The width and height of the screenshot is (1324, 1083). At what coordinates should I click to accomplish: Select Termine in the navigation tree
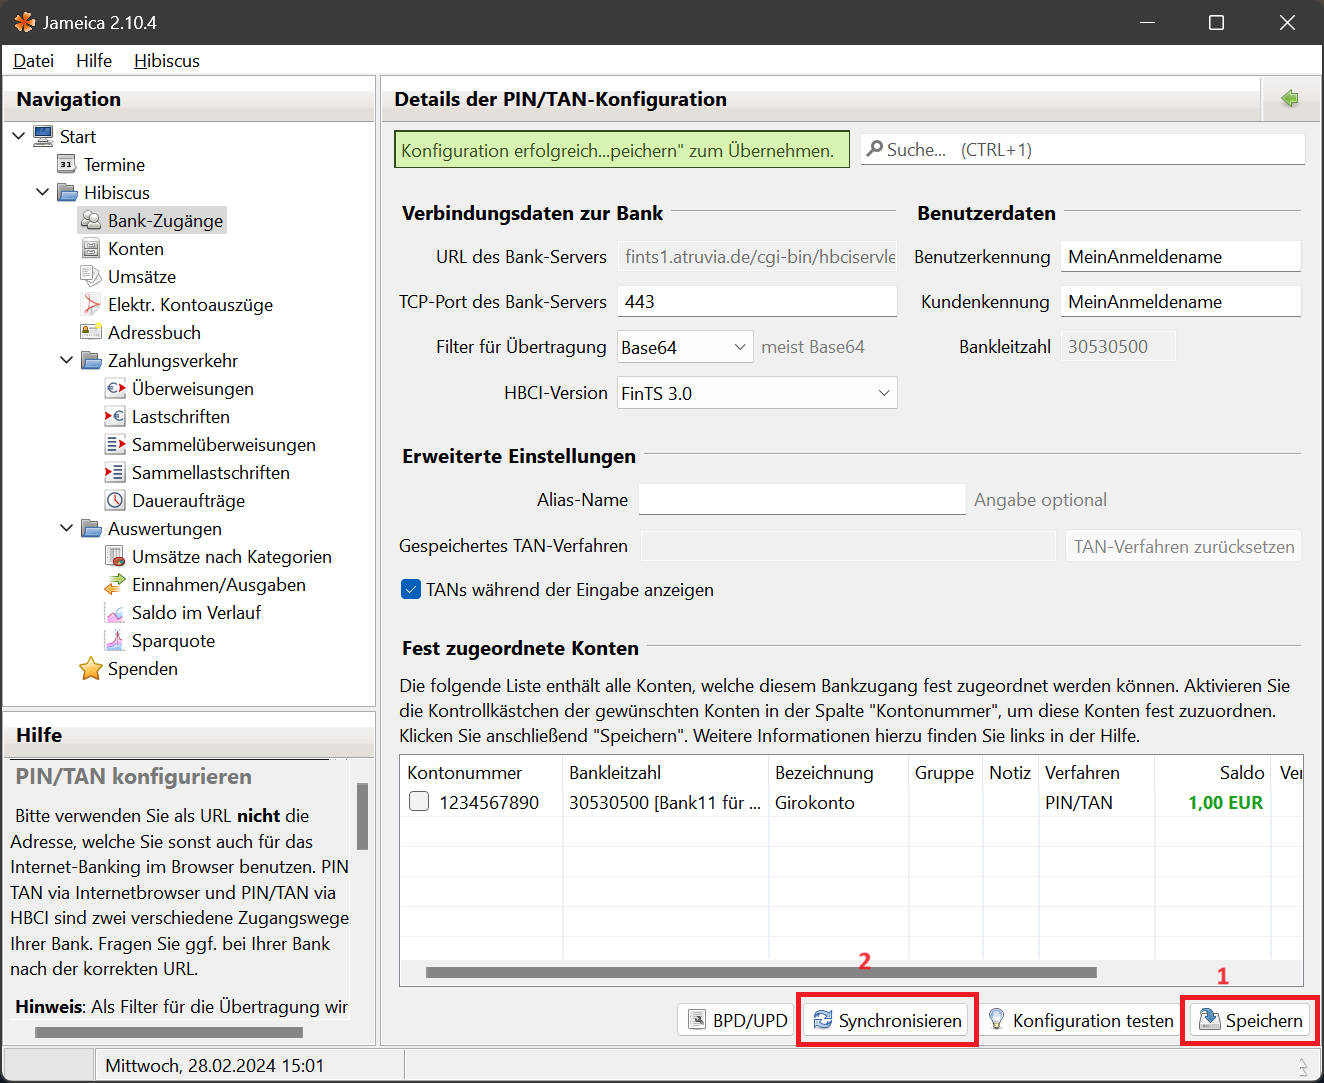pyautogui.click(x=114, y=164)
